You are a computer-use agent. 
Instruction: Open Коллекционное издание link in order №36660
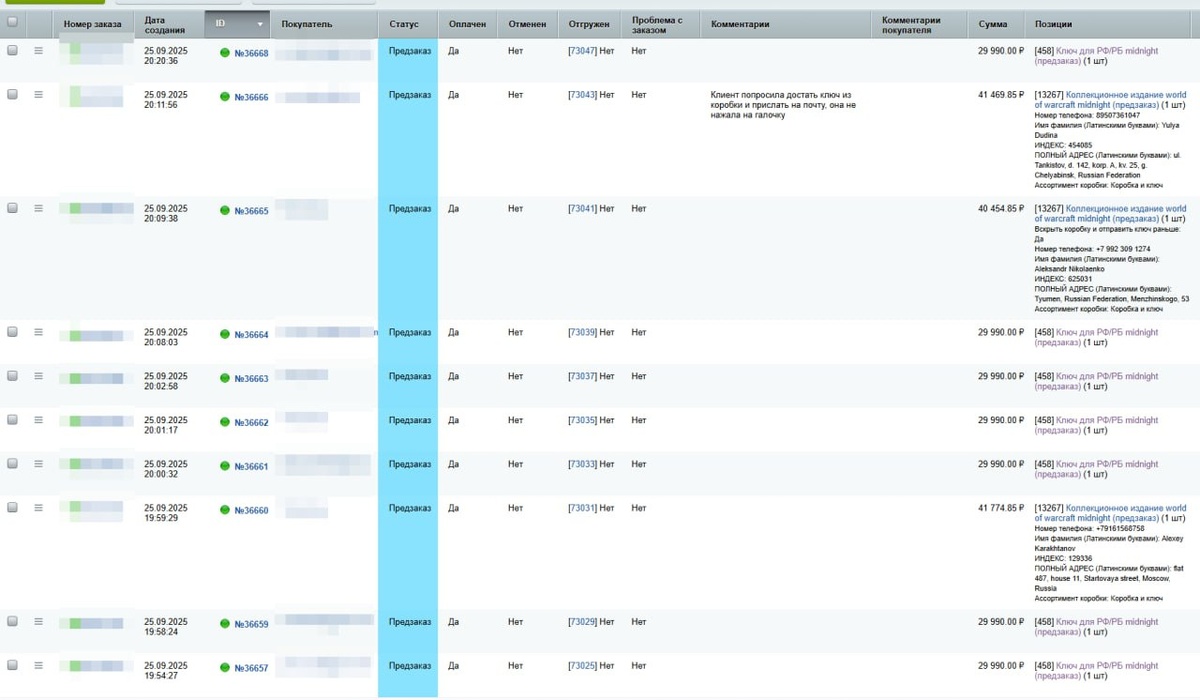click(1111, 513)
